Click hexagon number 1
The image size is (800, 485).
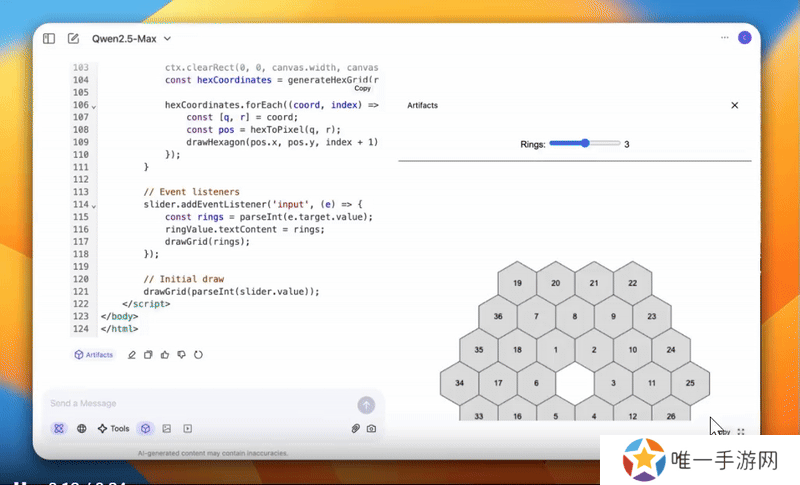[x=556, y=350]
